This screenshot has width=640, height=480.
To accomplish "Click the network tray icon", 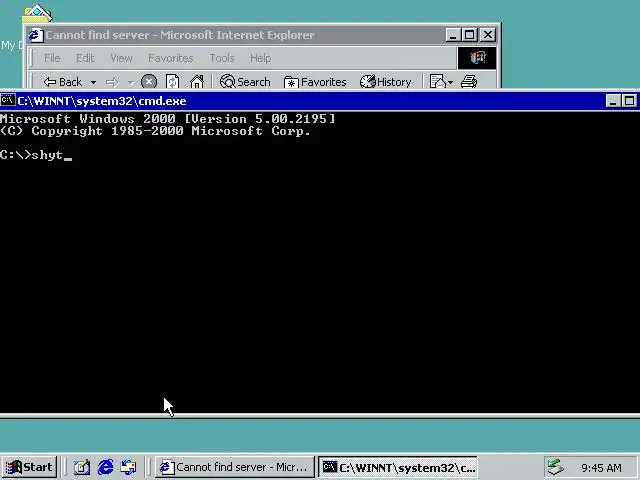I will 555,467.
